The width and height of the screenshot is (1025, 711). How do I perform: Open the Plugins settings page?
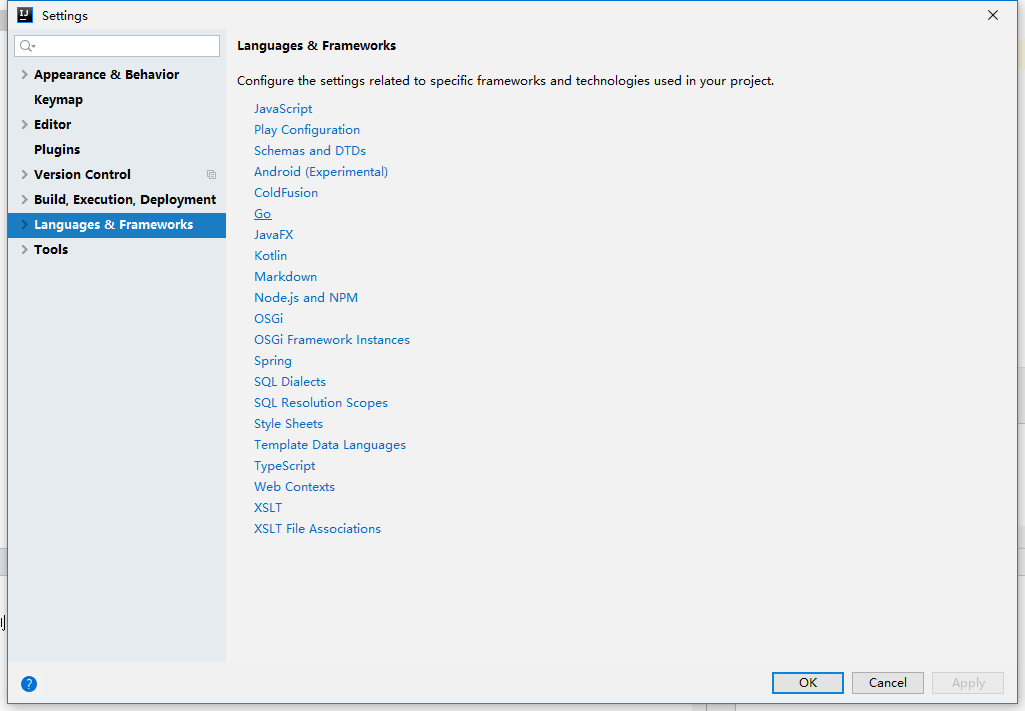[57, 150]
